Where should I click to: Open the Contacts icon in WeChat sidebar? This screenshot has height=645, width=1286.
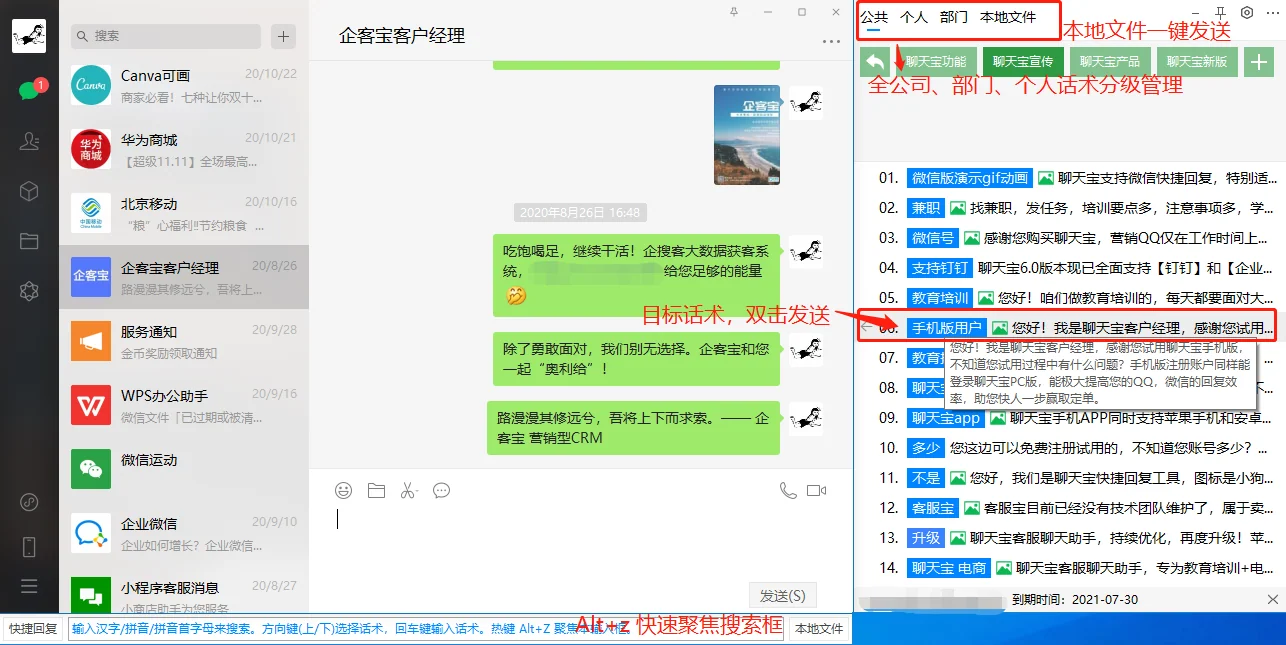point(29,141)
